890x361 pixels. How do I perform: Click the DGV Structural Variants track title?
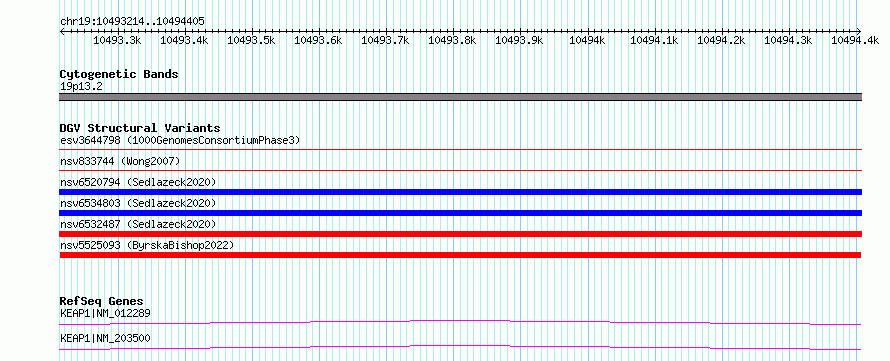[140, 128]
